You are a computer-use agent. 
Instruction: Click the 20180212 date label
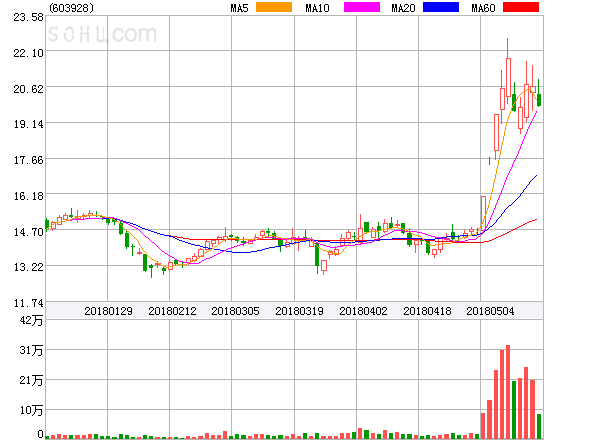click(x=172, y=311)
